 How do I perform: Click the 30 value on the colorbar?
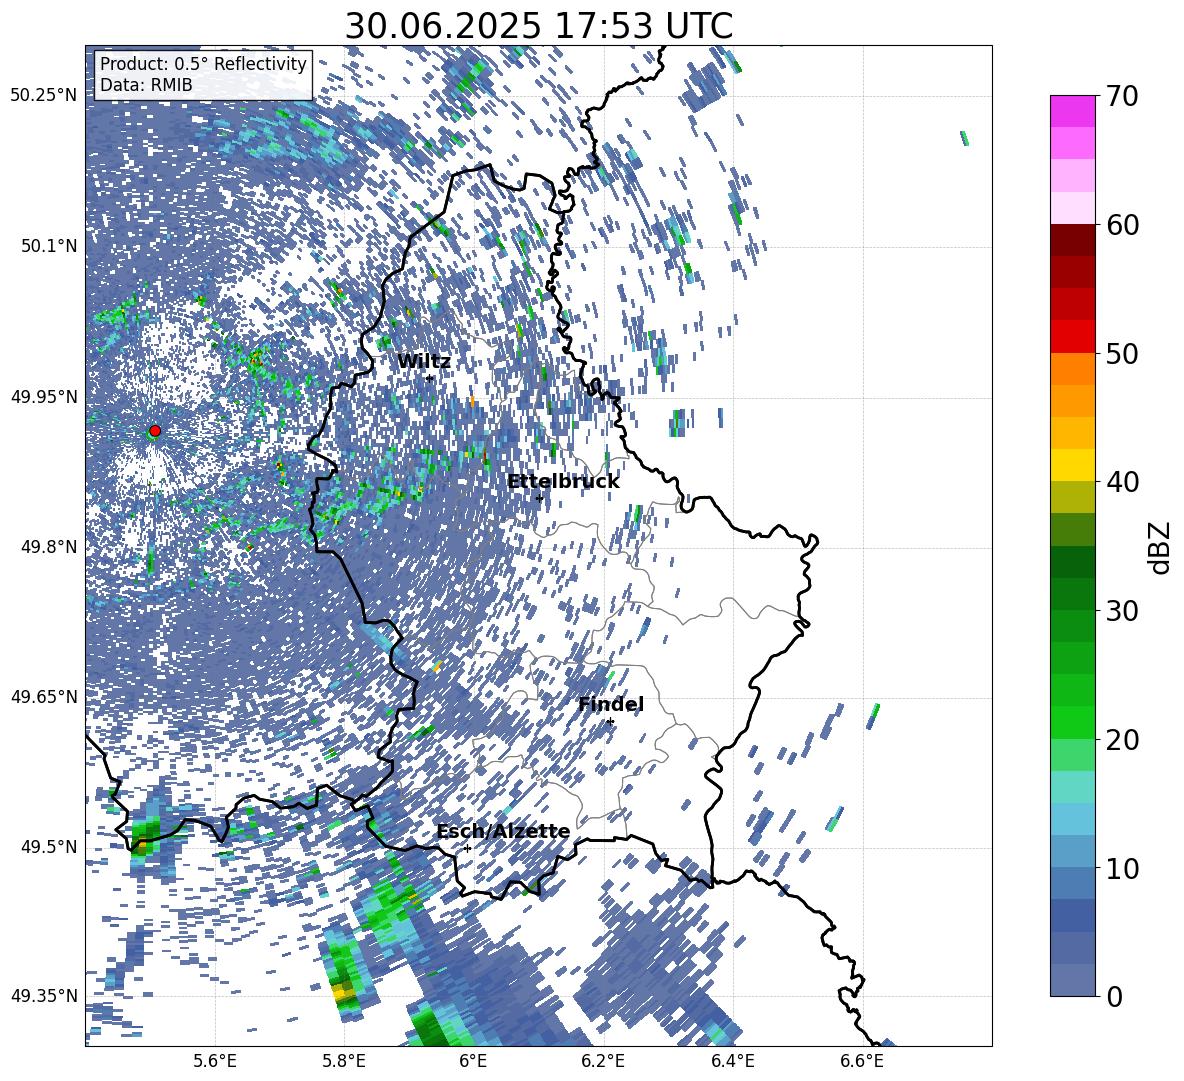(x=1122, y=611)
